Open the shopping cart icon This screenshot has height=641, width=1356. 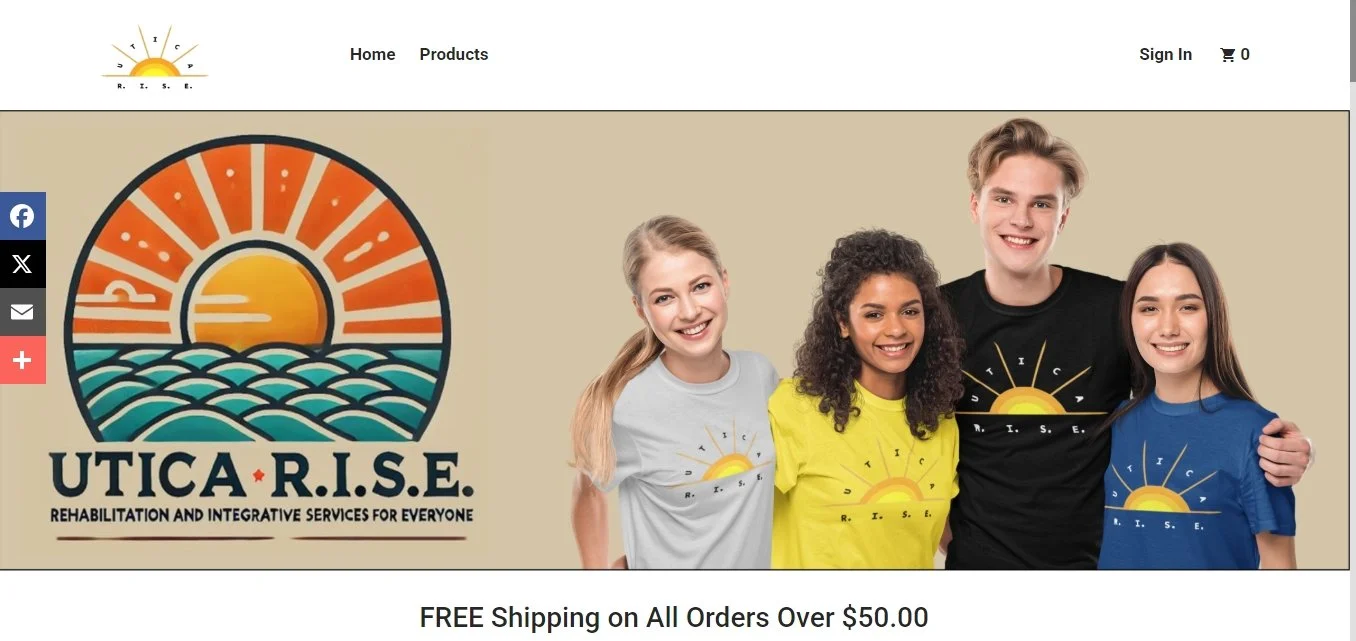(1227, 55)
